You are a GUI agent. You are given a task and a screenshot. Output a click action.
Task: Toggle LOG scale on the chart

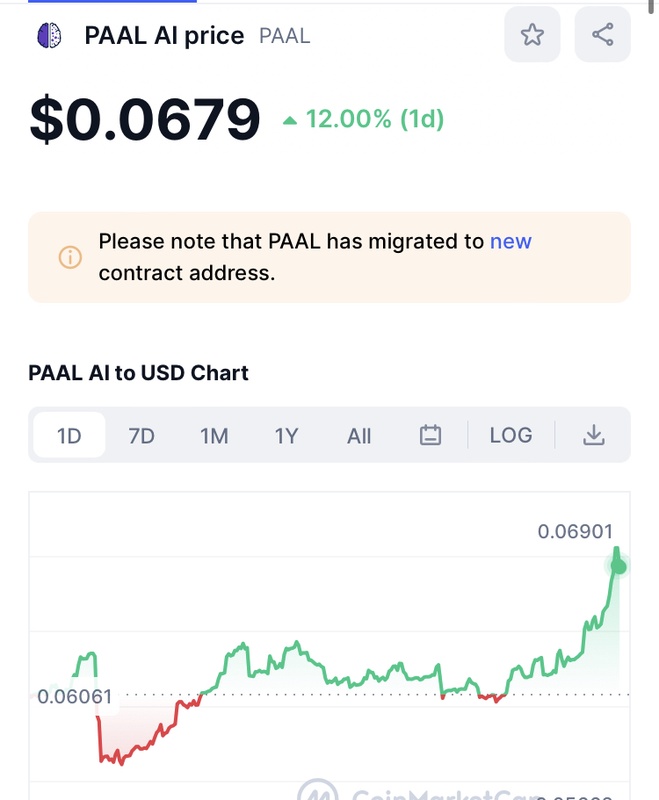(x=510, y=435)
